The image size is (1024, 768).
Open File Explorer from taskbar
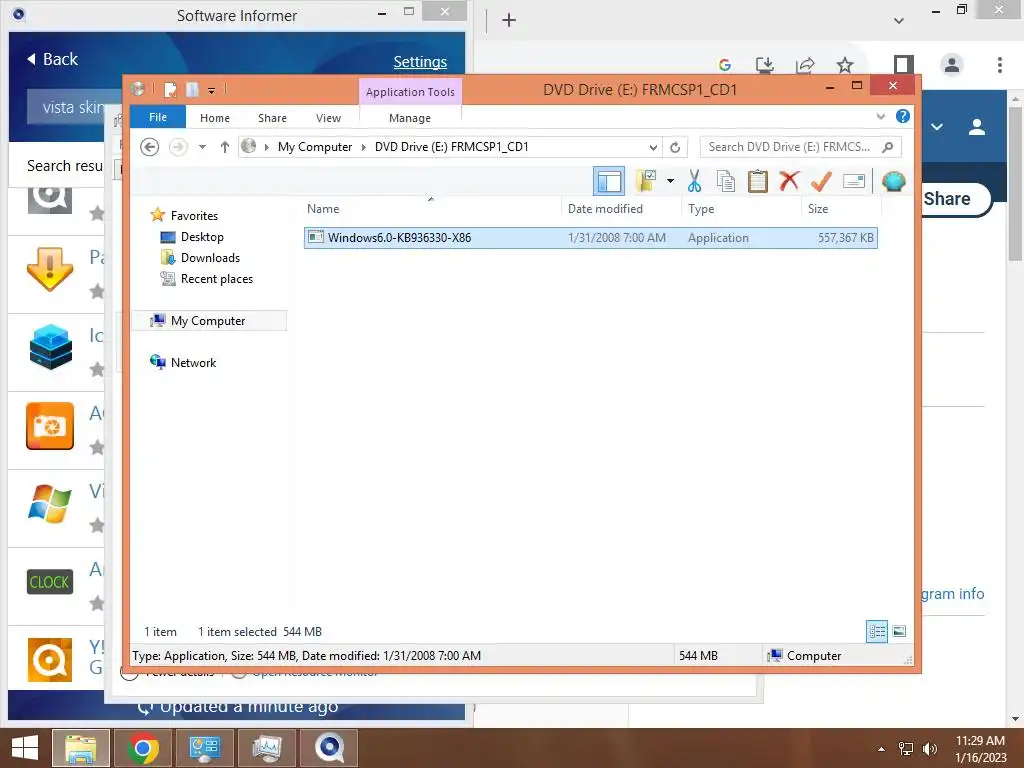[80, 748]
